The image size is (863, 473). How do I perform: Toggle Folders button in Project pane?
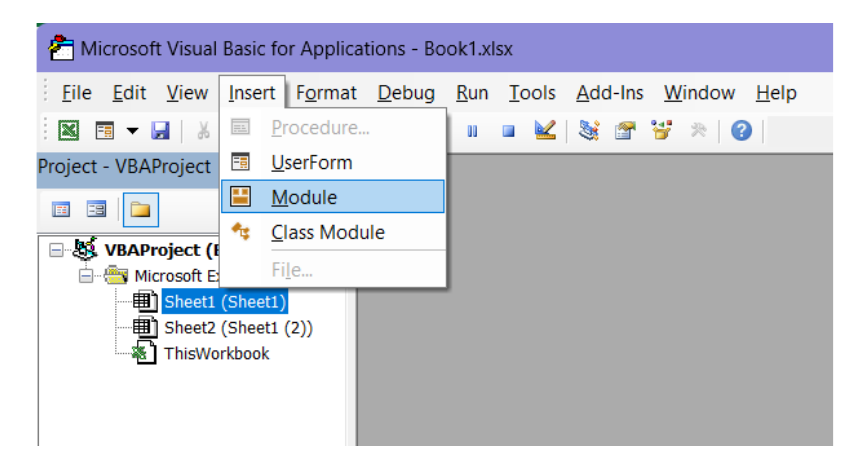[141, 209]
